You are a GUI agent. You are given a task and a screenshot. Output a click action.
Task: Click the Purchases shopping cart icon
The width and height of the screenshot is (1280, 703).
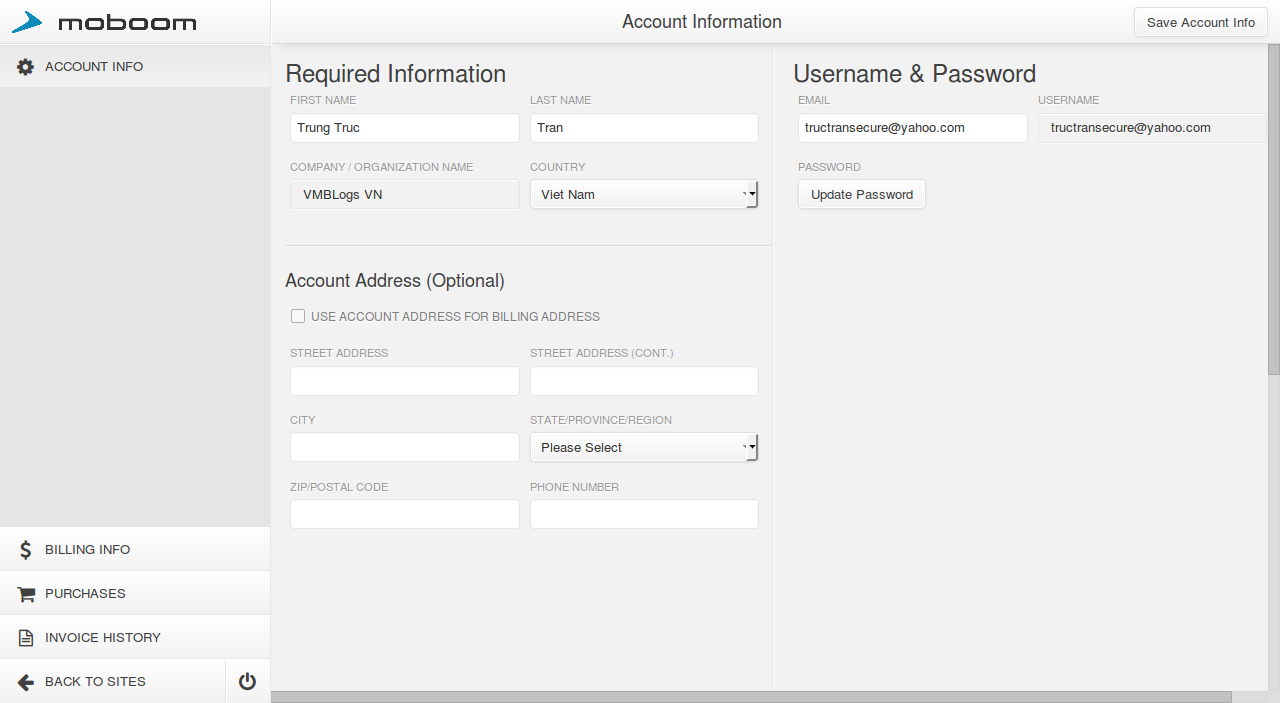click(x=26, y=594)
